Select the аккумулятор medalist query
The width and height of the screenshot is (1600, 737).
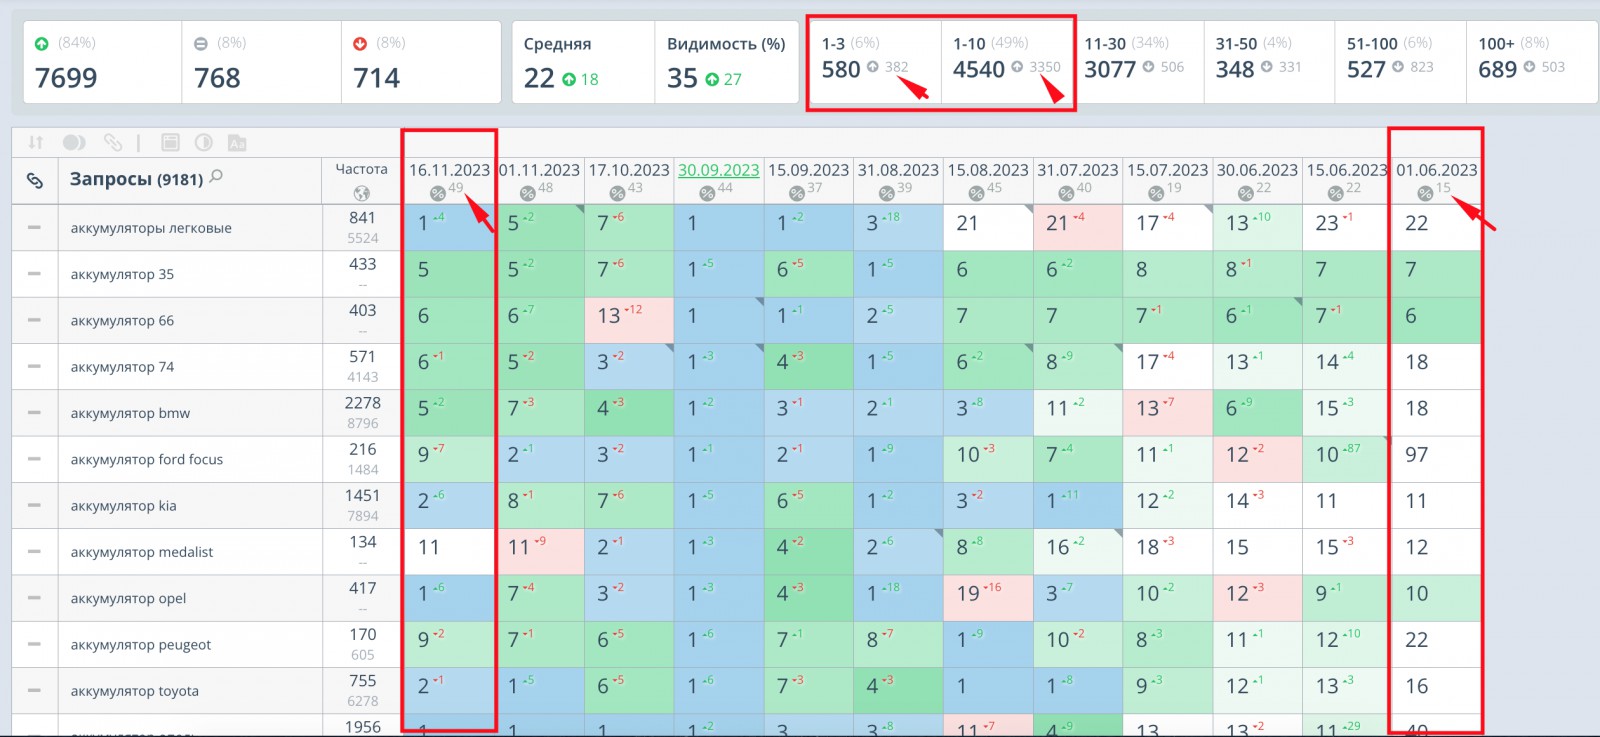tap(142, 552)
